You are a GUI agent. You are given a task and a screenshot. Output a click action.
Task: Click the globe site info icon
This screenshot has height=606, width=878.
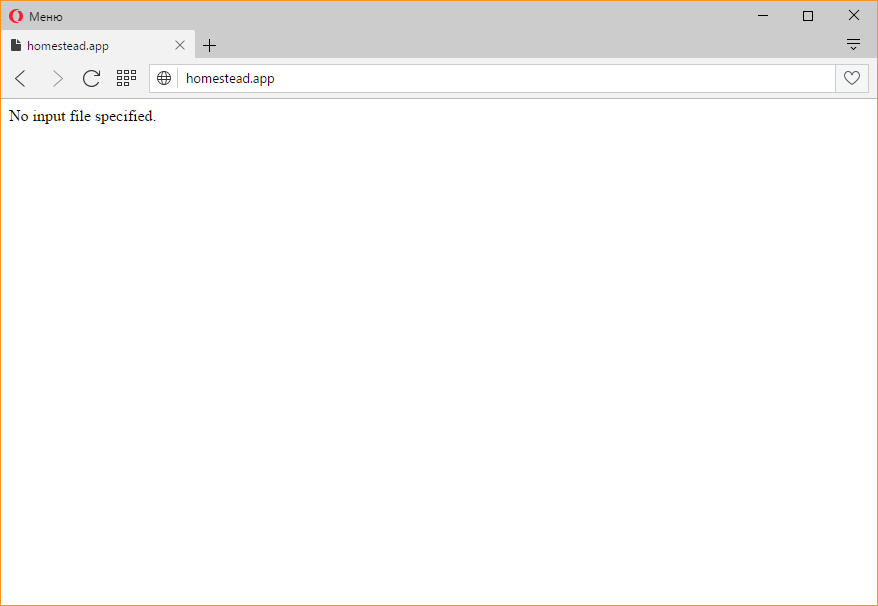164,78
